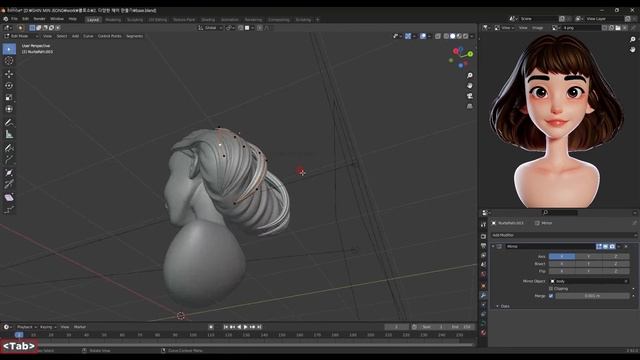Open the Mirror Object body field

[x=589, y=281]
